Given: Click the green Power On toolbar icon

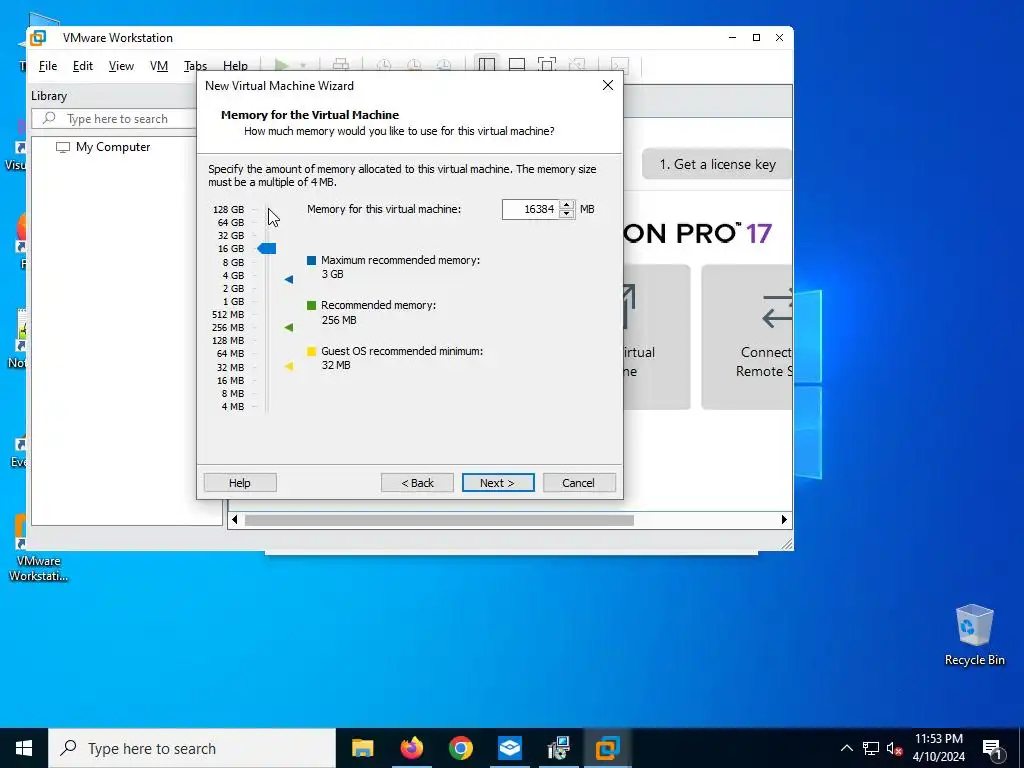Looking at the screenshot, I should [x=281, y=65].
